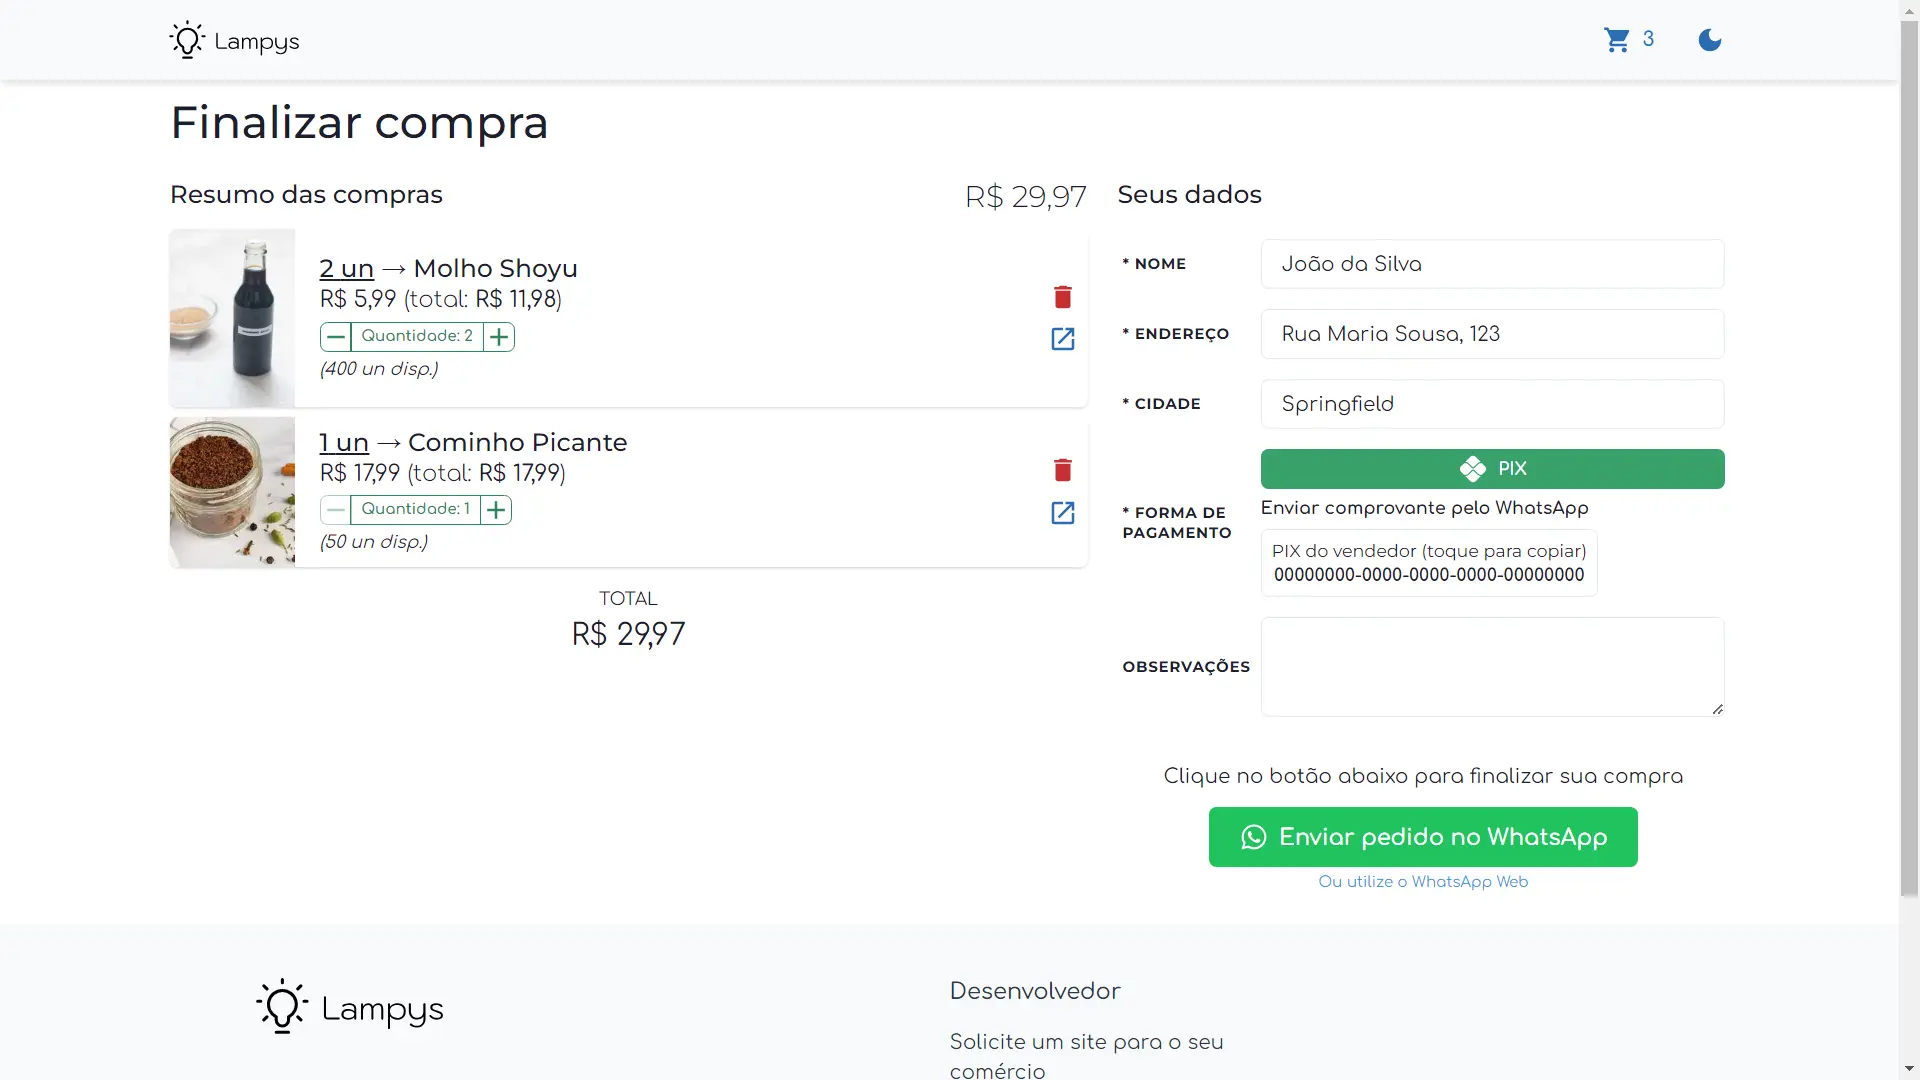
Task: Click the Cominho Picante product thumbnail
Action: (x=232, y=492)
